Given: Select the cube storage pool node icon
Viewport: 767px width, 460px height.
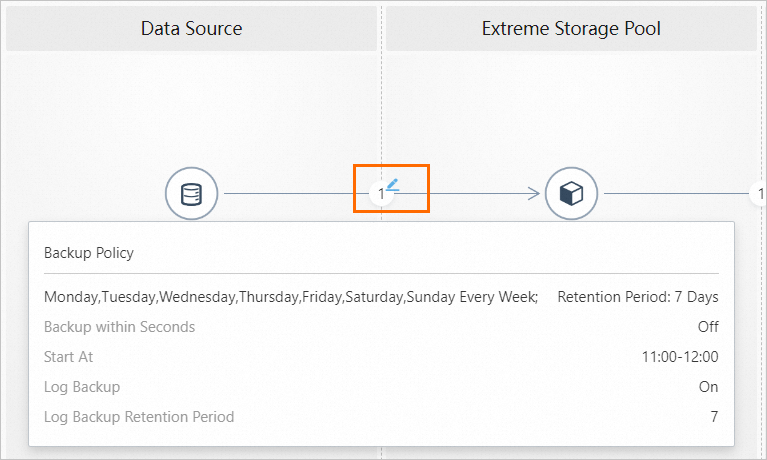Looking at the screenshot, I should [571, 194].
